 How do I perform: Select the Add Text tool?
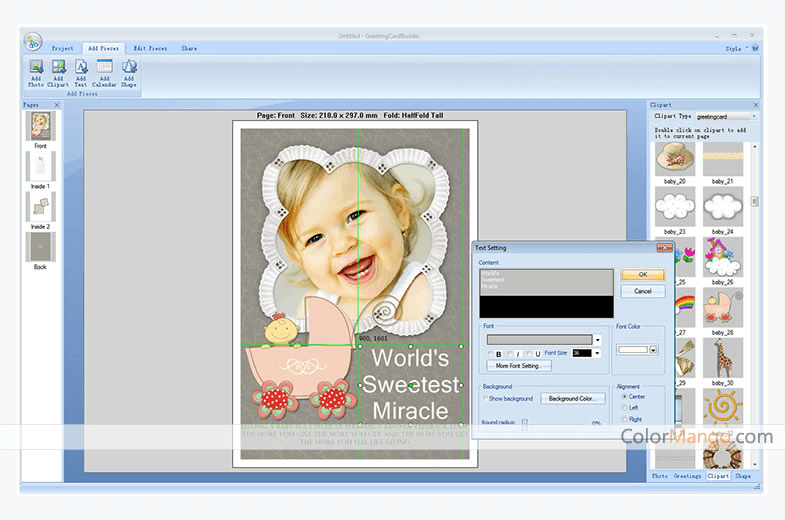pos(81,72)
